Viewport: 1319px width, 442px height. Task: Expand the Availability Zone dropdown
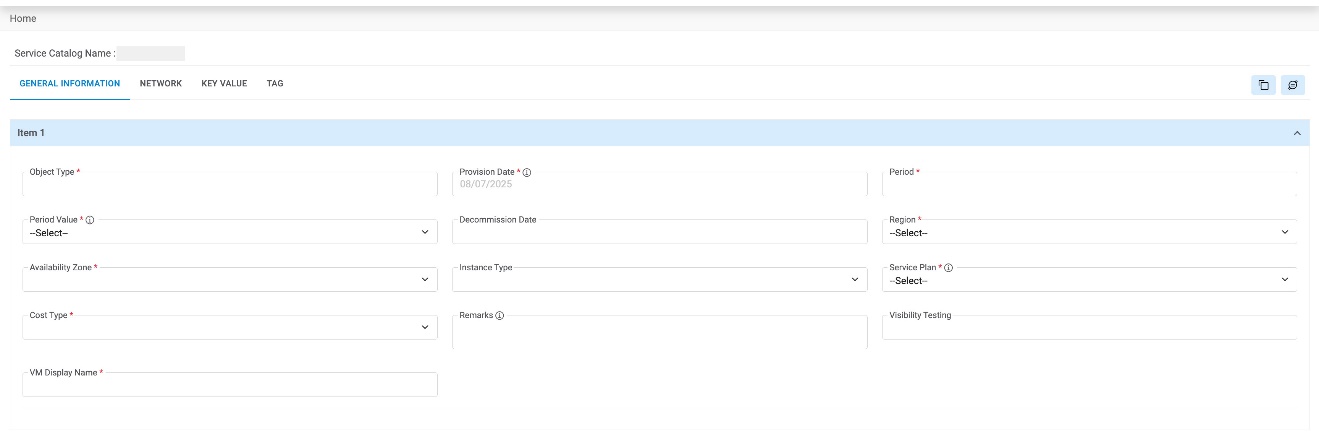coord(229,281)
